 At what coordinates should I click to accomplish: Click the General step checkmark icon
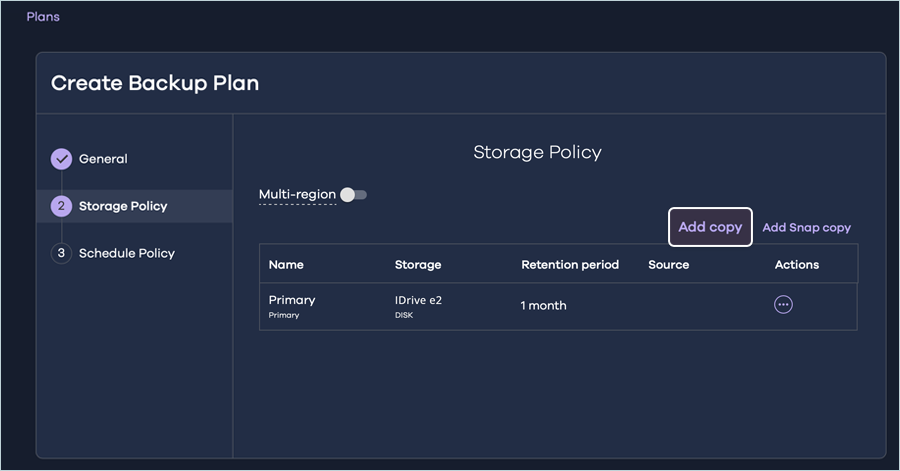(x=61, y=159)
